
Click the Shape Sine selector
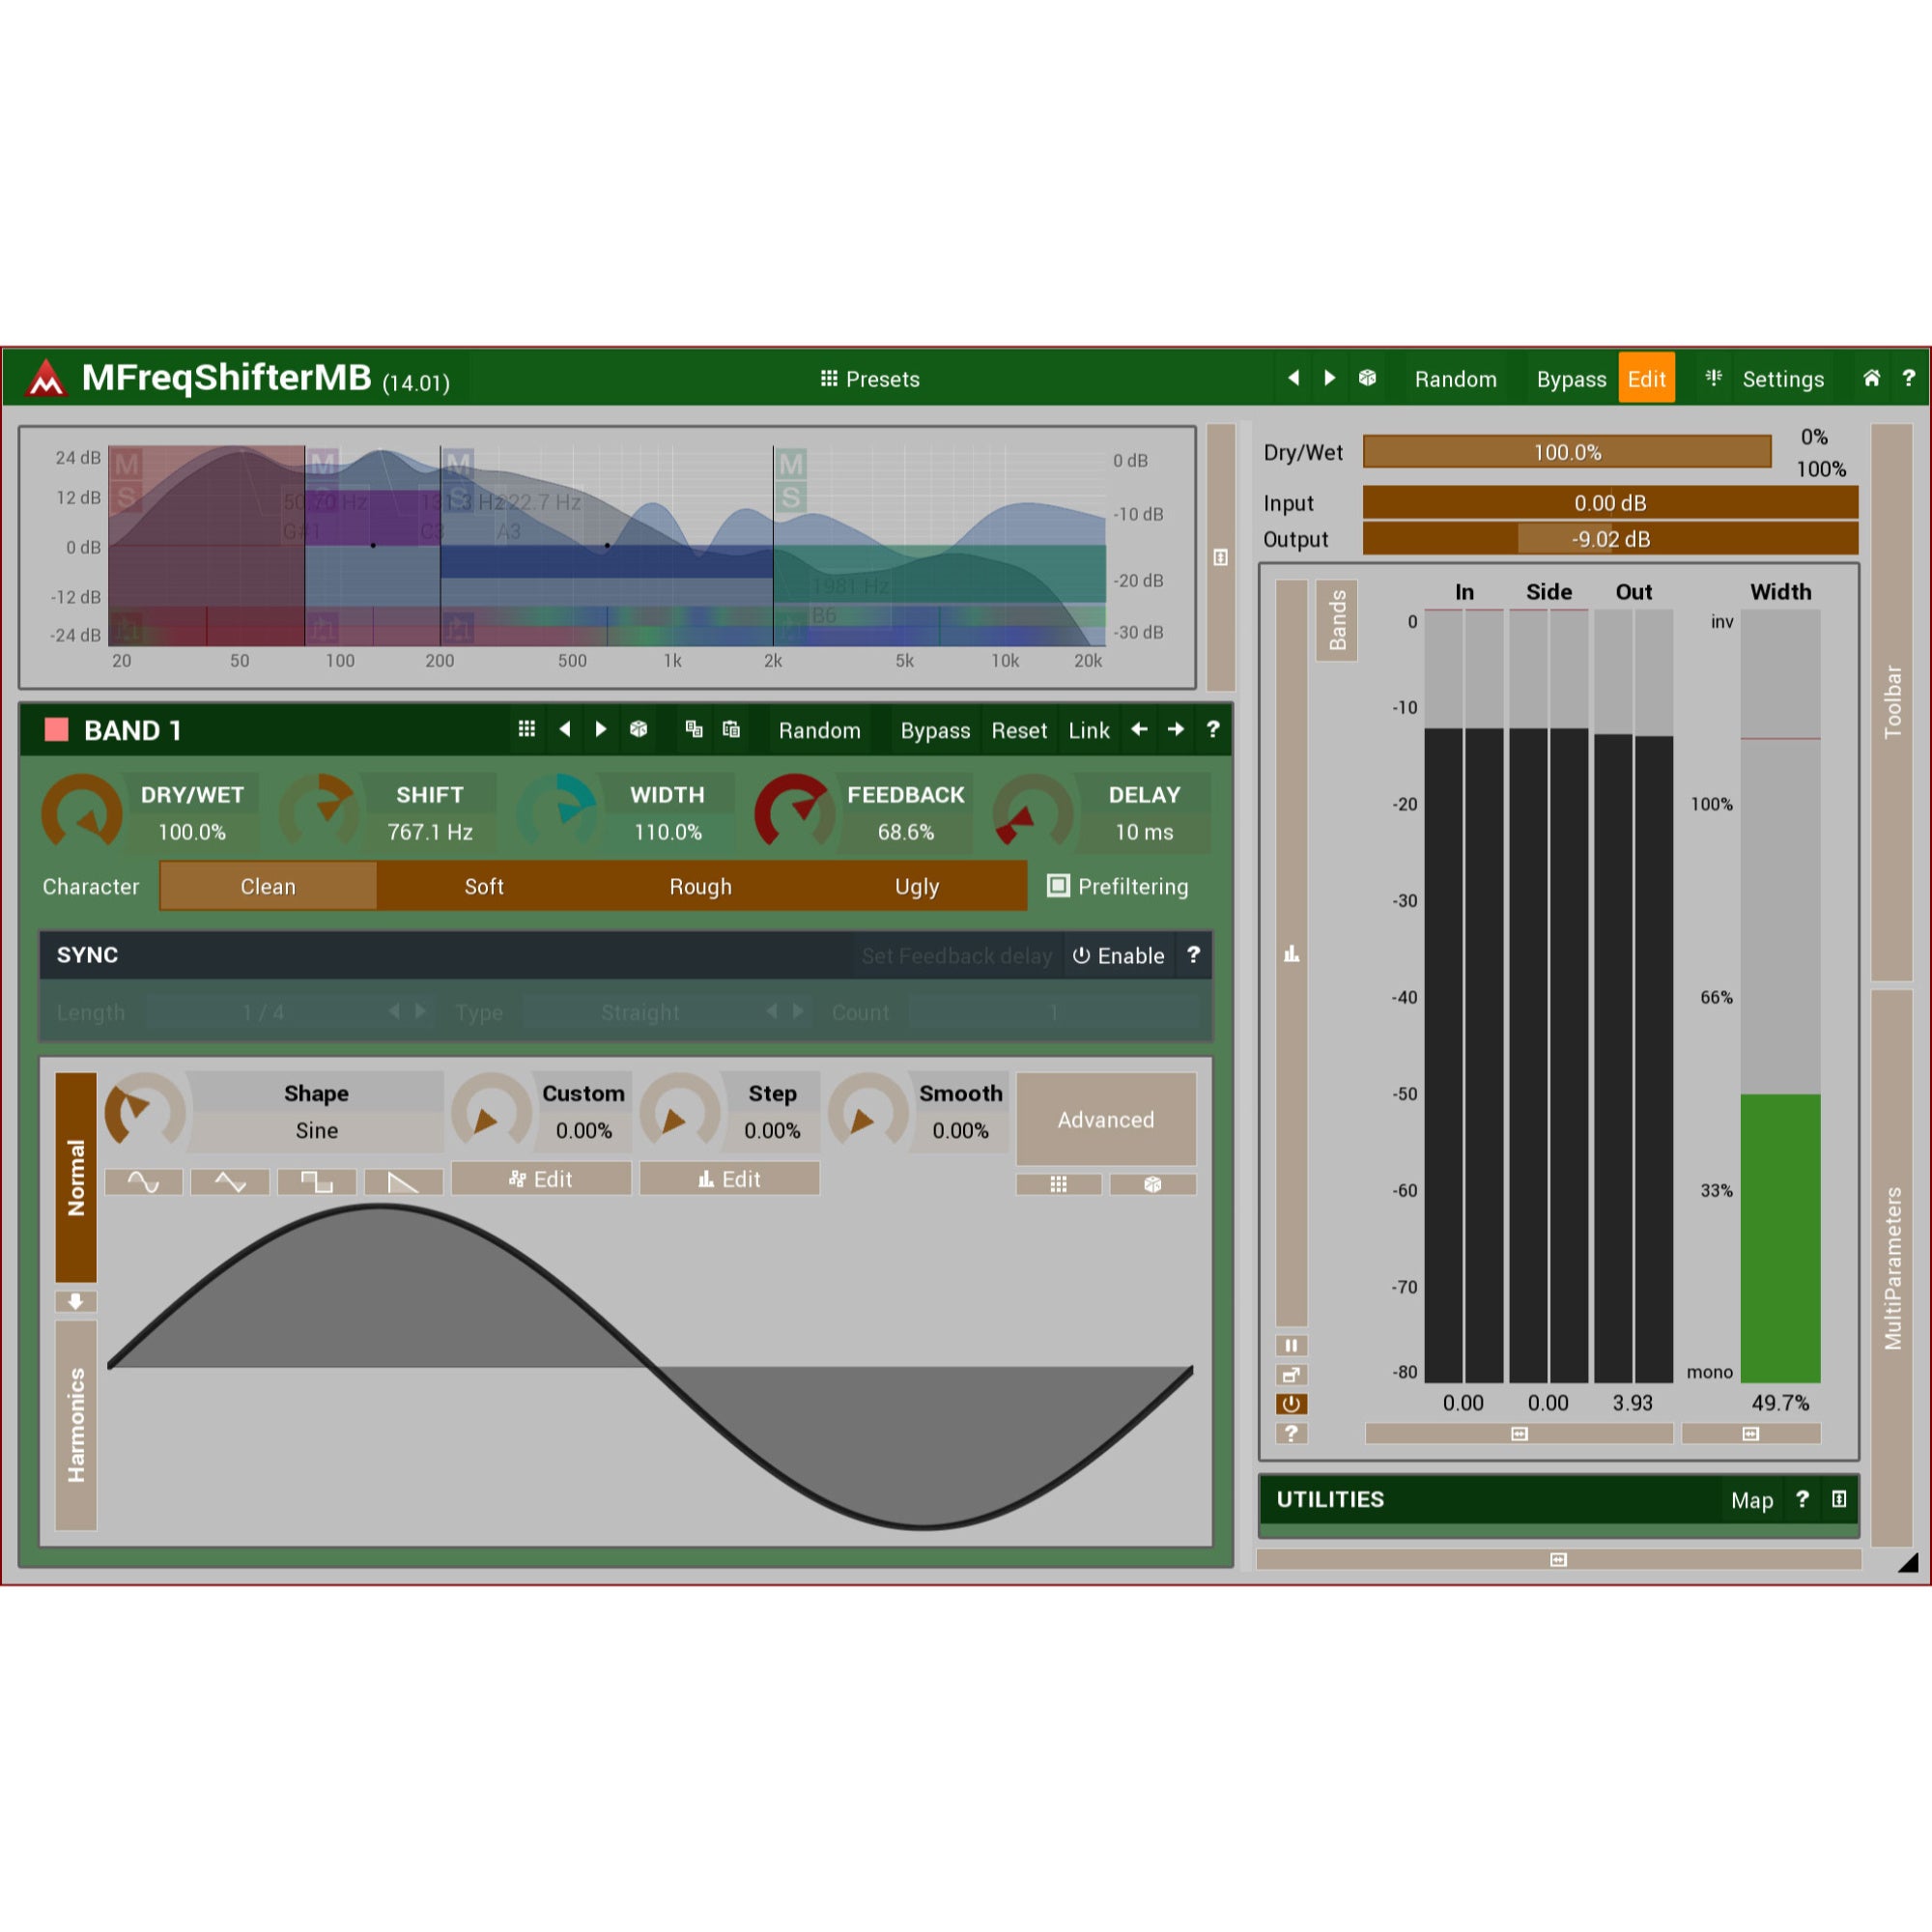[x=316, y=1131]
